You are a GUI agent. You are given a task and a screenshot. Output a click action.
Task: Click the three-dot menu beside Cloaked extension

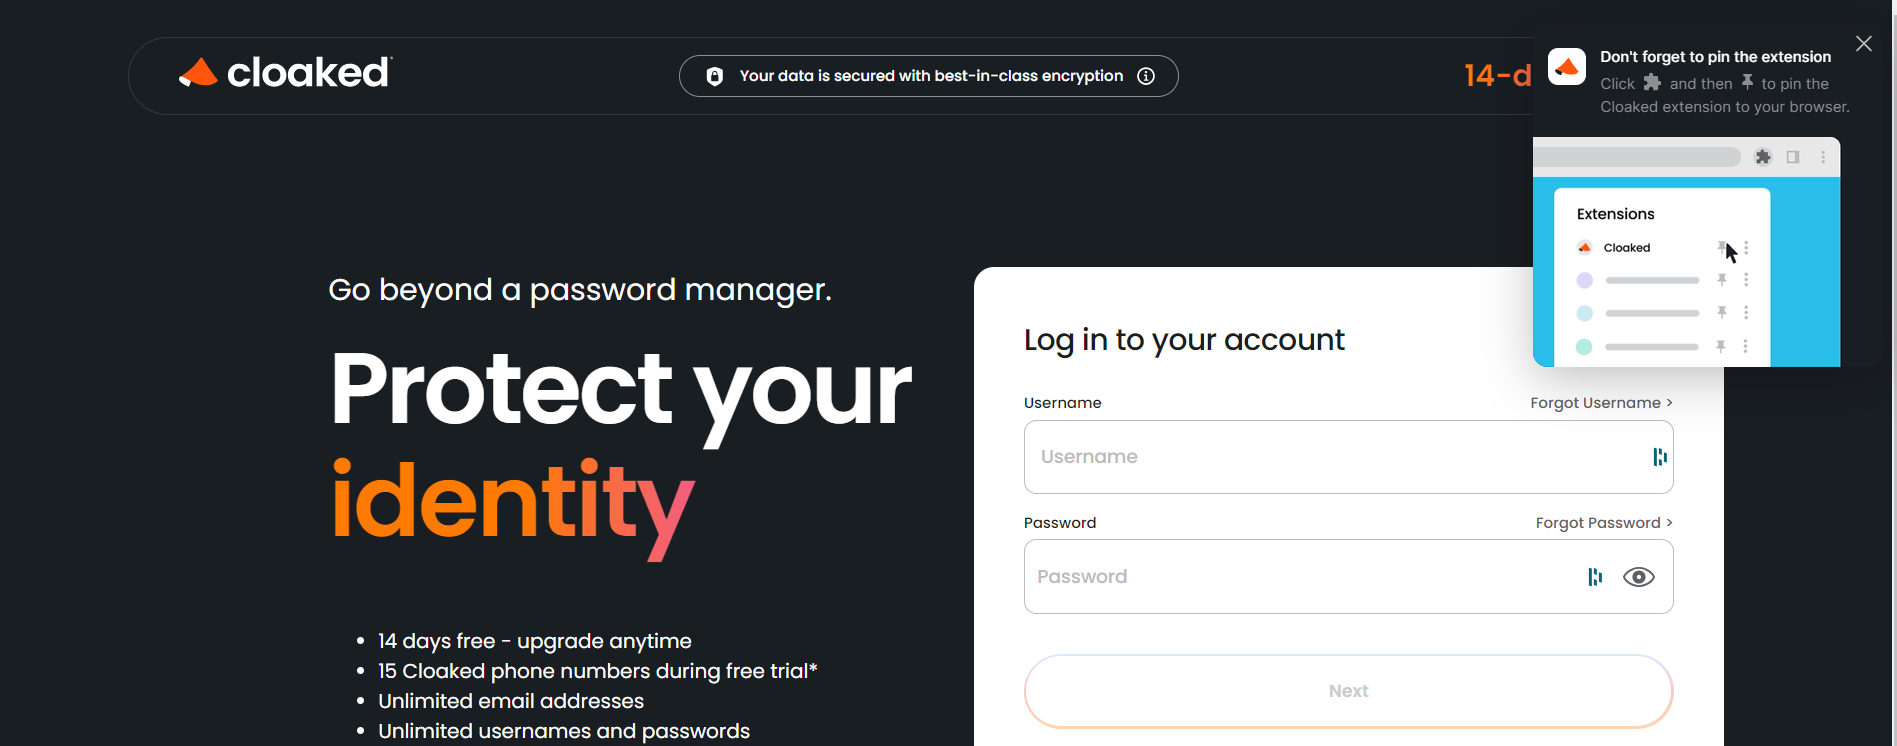[1746, 248]
